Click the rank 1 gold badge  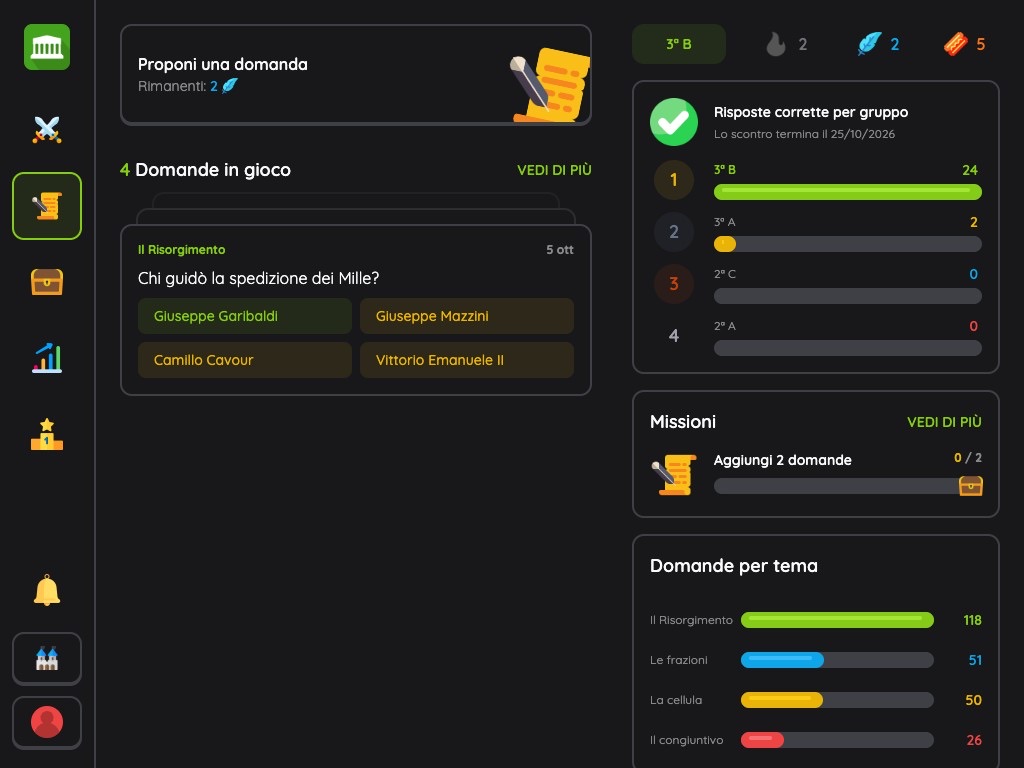click(674, 180)
